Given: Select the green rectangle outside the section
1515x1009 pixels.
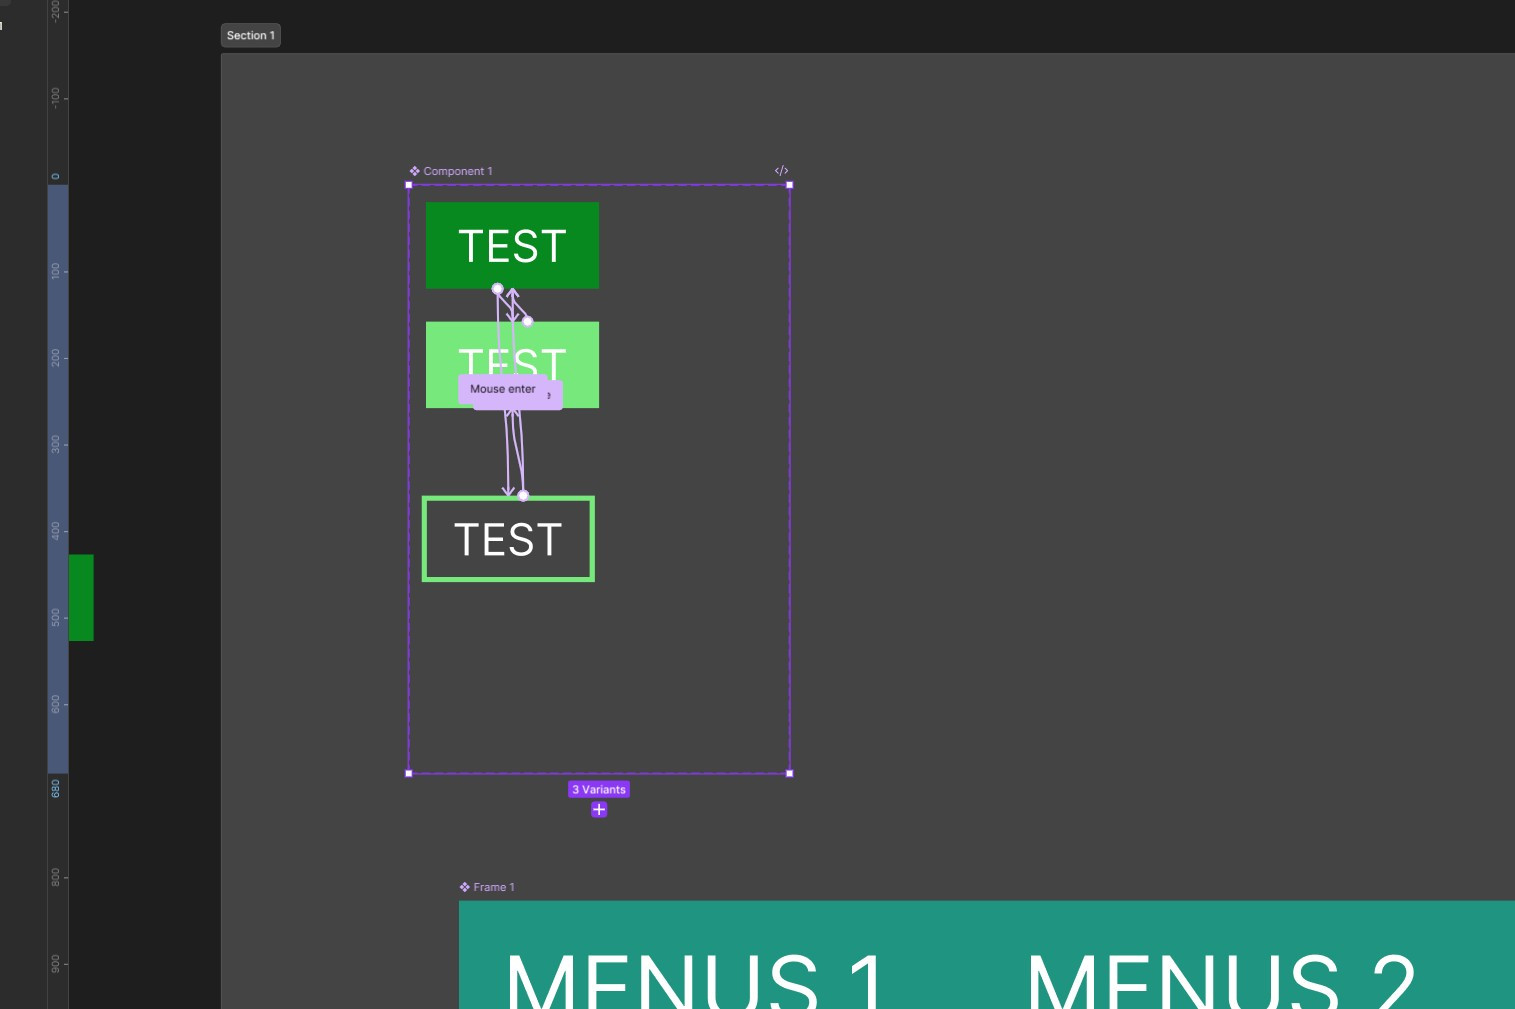Looking at the screenshot, I should pyautogui.click(x=81, y=597).
